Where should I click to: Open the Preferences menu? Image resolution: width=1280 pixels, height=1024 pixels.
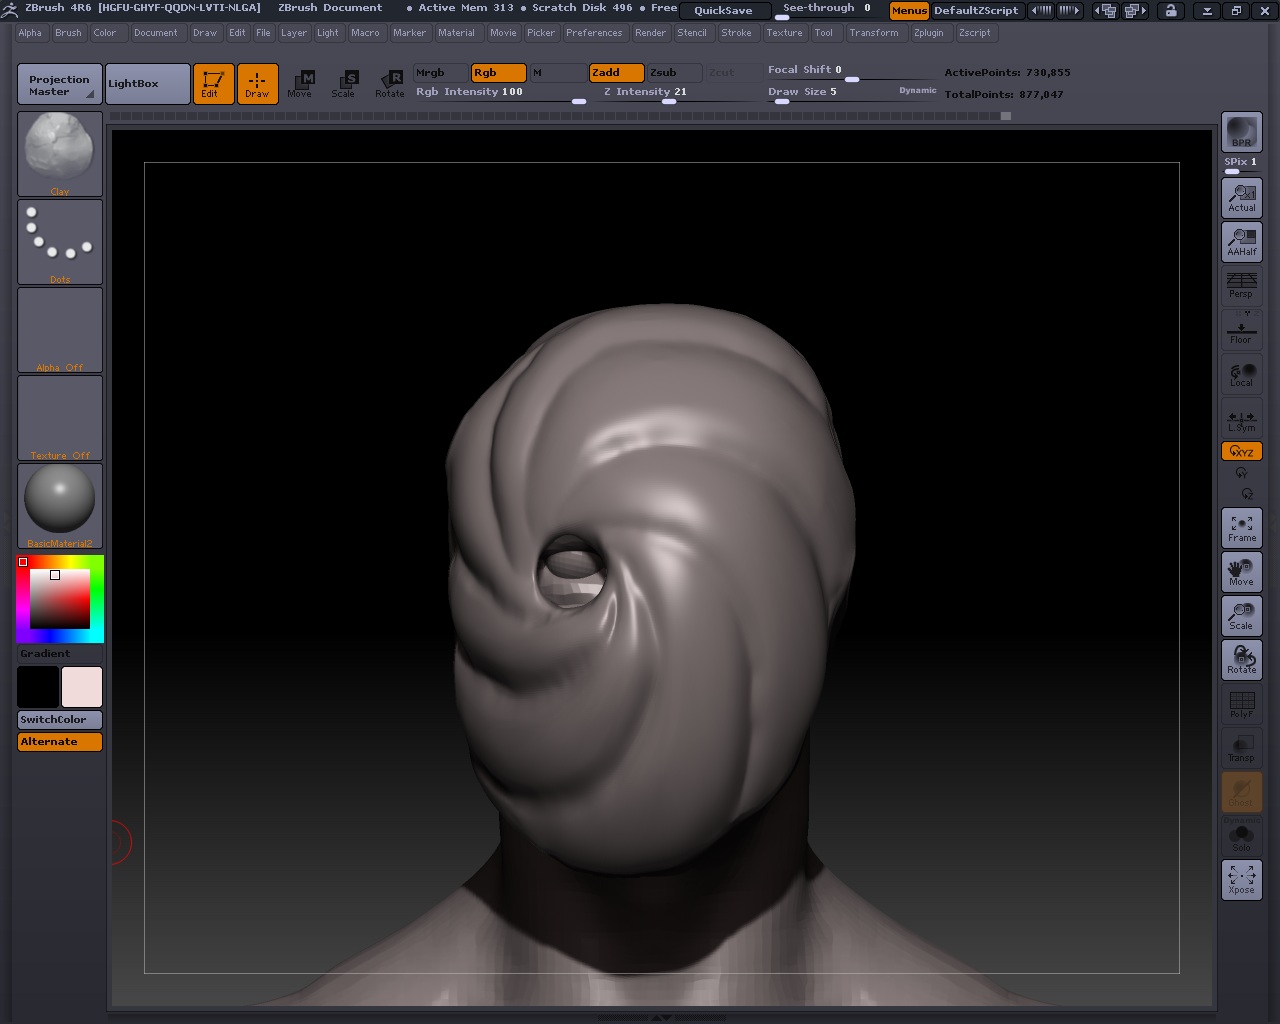[594, 33]
